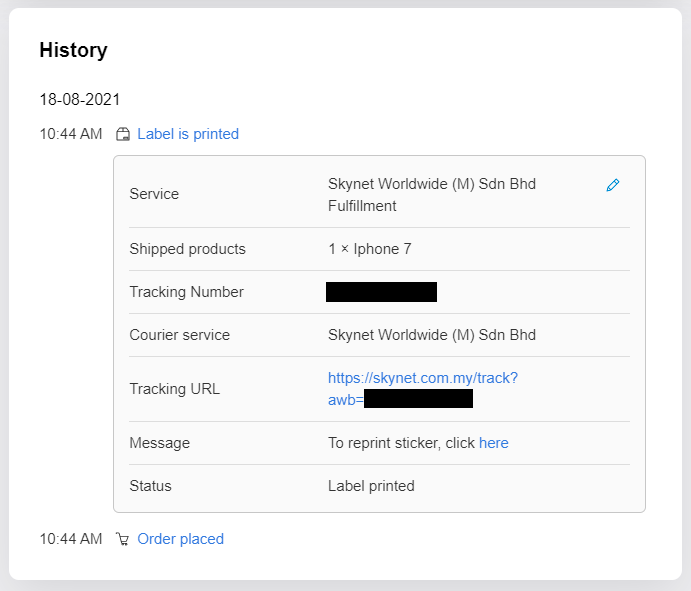
Task: Click the Courier service value Skynet Worldwide
Action: pos(431,335)
